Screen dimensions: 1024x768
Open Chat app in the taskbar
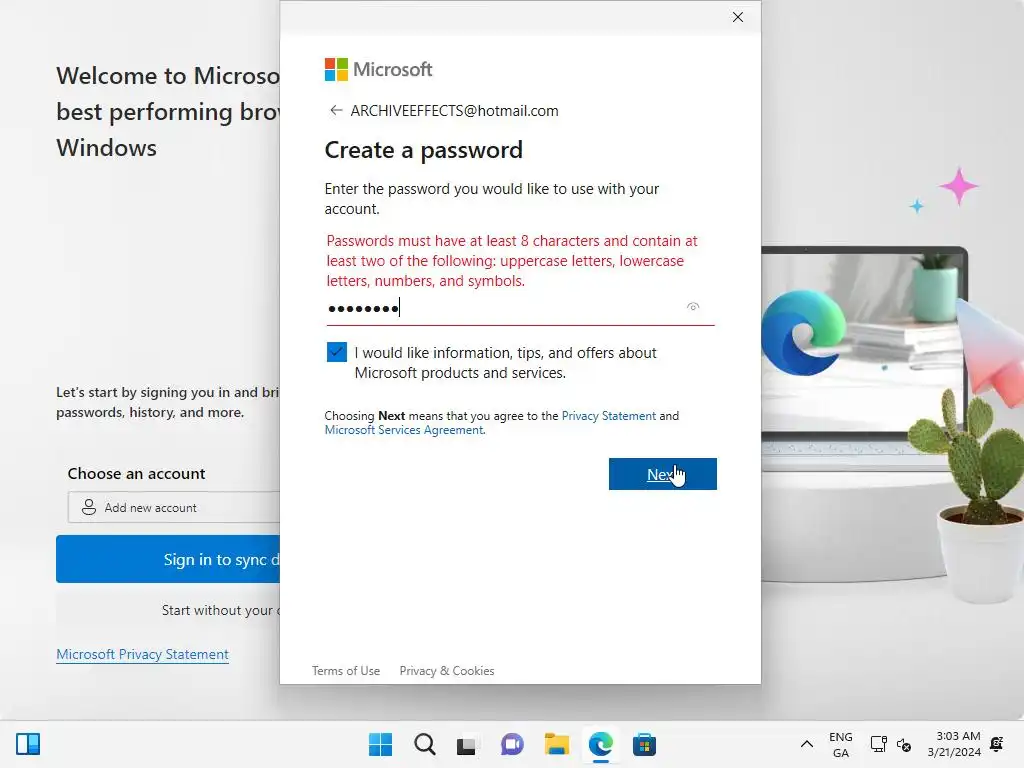coord(512,744)
